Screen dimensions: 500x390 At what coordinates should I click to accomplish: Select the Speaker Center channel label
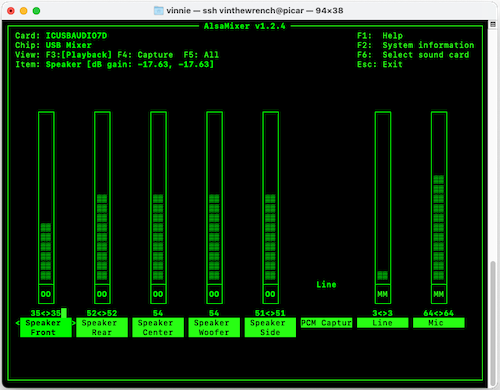(x=158, y=327)
